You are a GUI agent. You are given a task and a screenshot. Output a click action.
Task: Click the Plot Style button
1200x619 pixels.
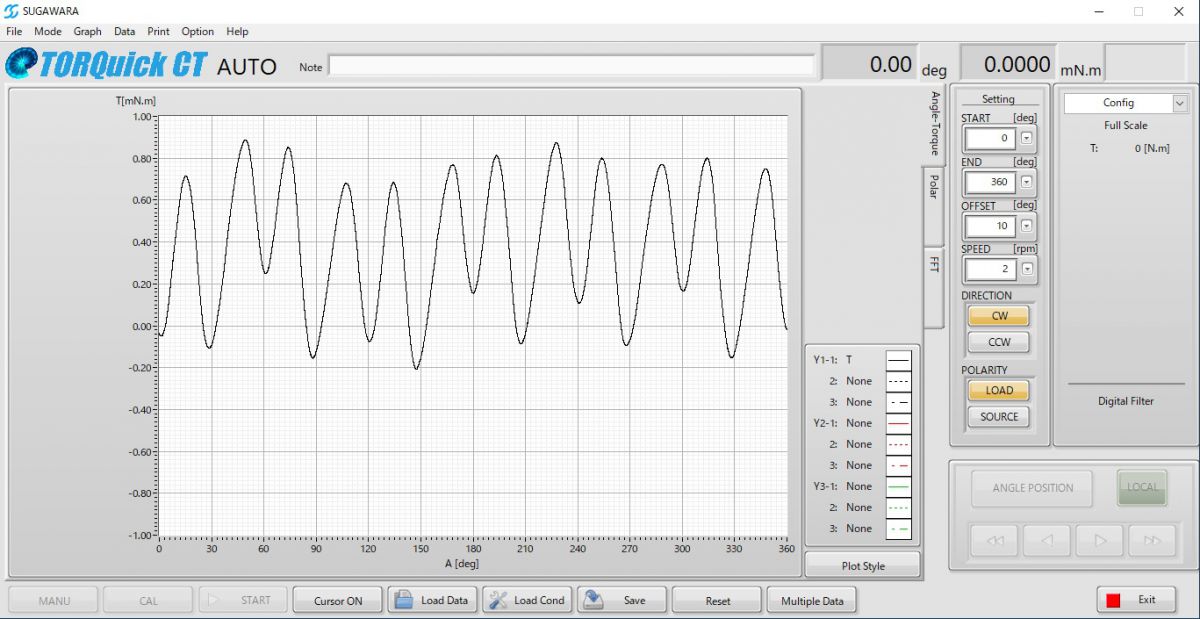[x=862, y=566]
